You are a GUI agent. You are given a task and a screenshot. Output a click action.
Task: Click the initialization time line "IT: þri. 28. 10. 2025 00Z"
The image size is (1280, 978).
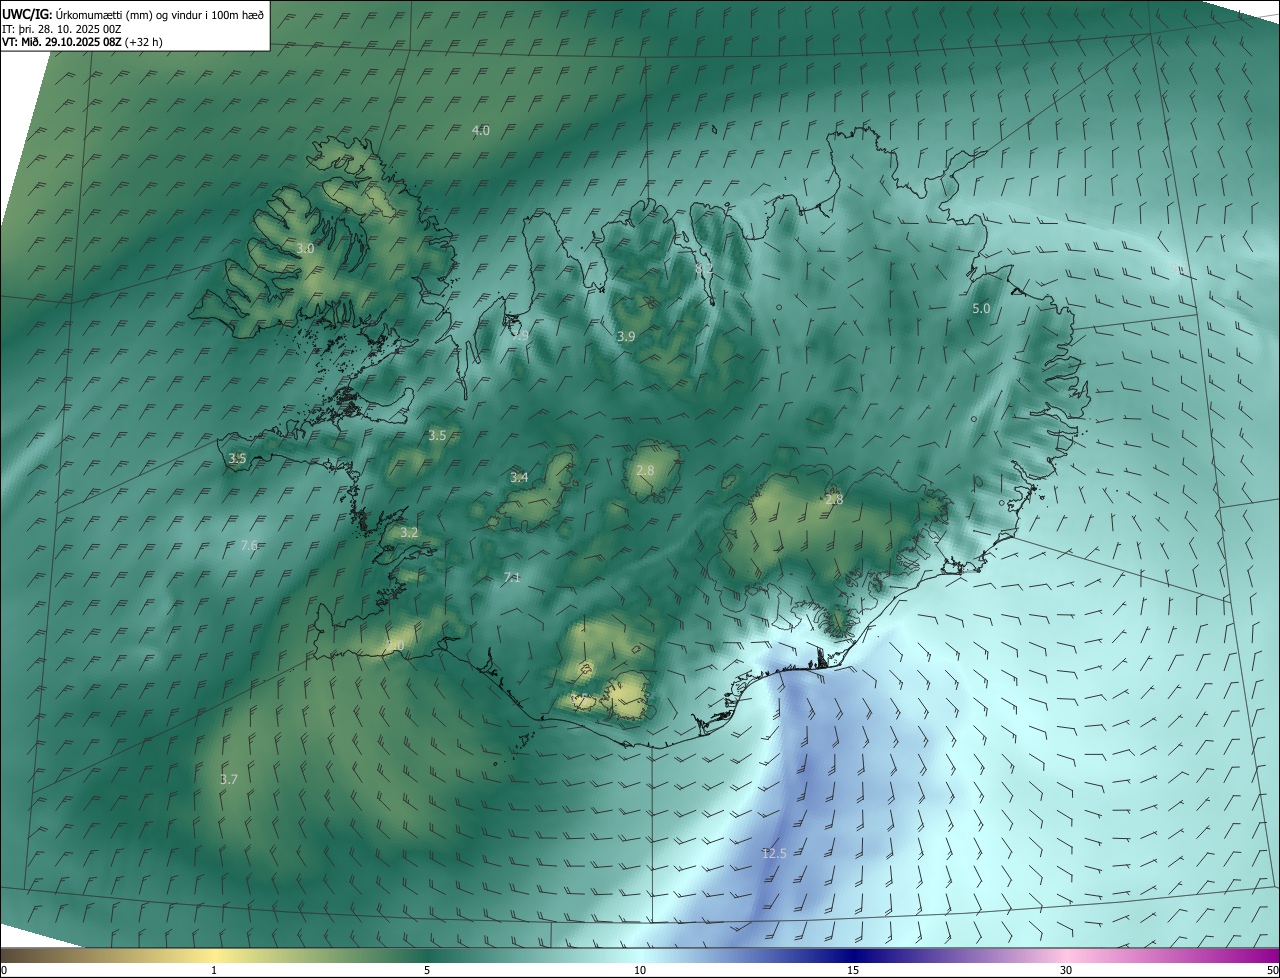(x=61, y=29)
